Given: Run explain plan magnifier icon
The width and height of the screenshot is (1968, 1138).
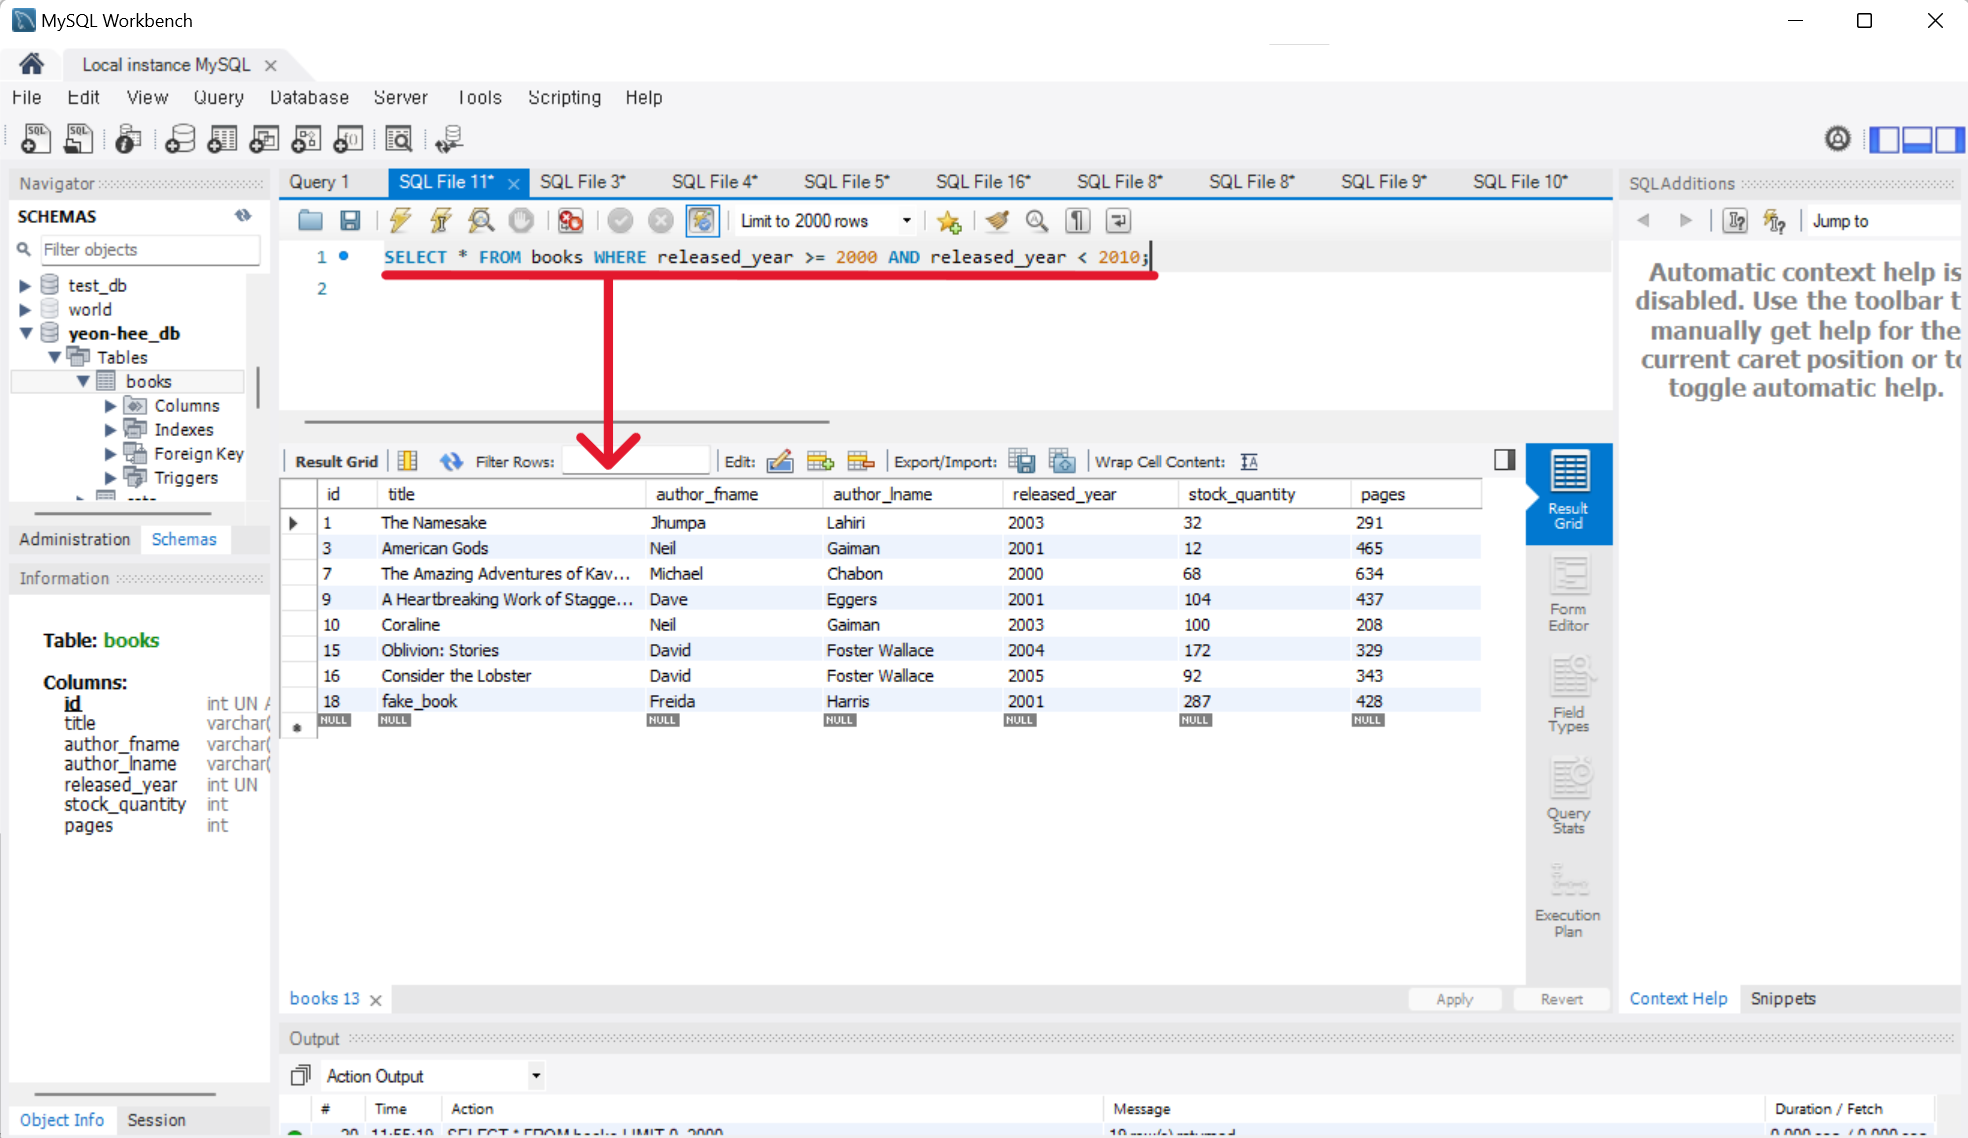Looking at the screenshot, I should pos(481,221).
